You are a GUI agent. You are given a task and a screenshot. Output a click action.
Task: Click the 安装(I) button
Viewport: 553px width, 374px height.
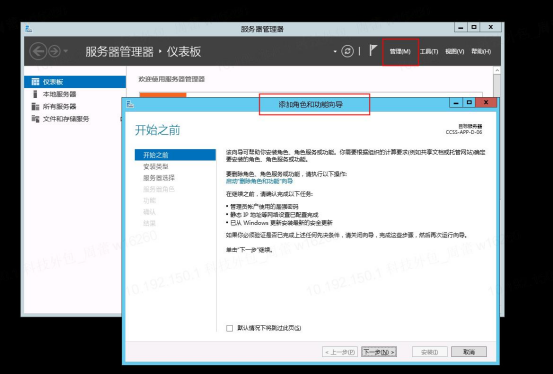[x=430, y=352]
